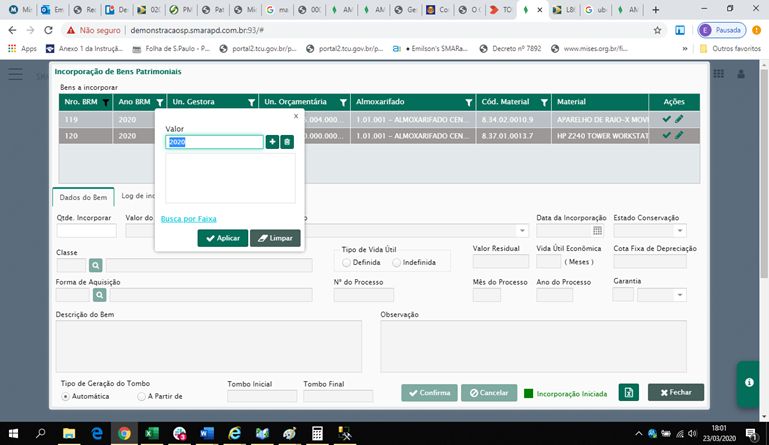
Task: Open the Data da Incorporação calendar picker
Action: pos(598,230)
